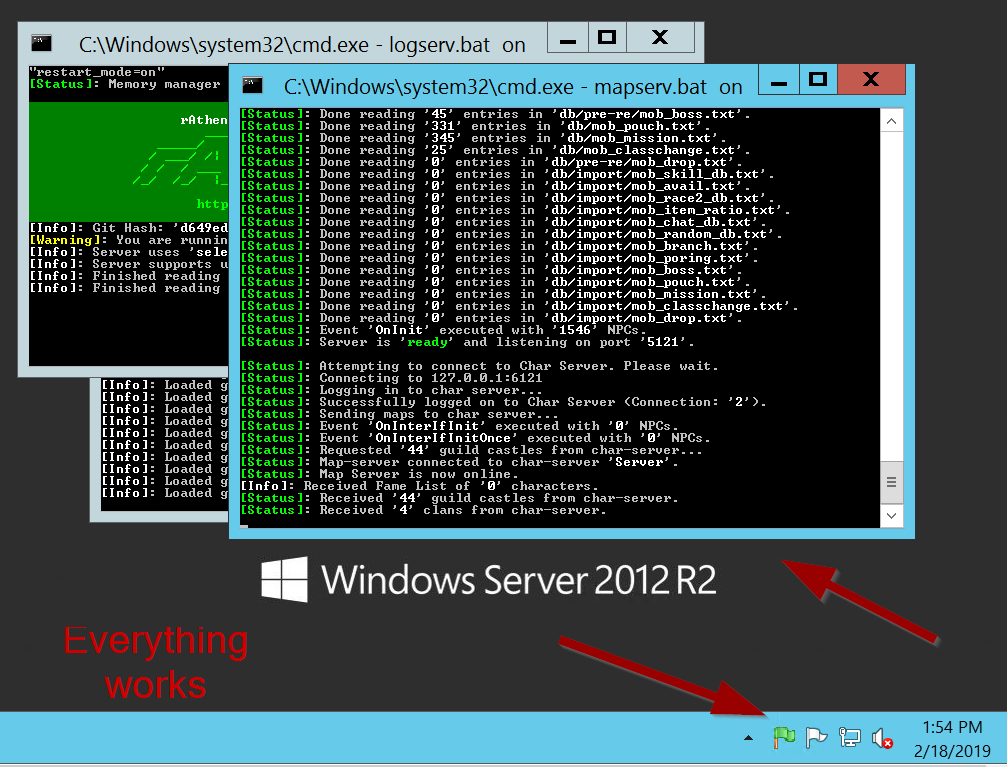
Task: Click line "Server is 'ready' and listening on port '5121'"
Action: (x=468, y=342)
